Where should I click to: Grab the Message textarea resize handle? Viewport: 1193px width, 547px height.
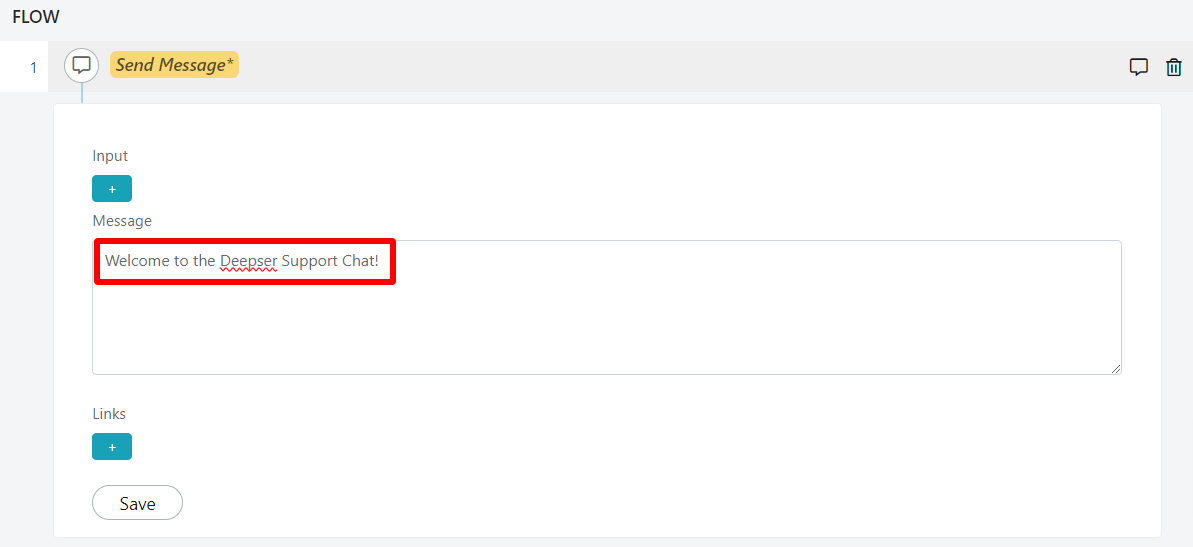(1115, 368)
